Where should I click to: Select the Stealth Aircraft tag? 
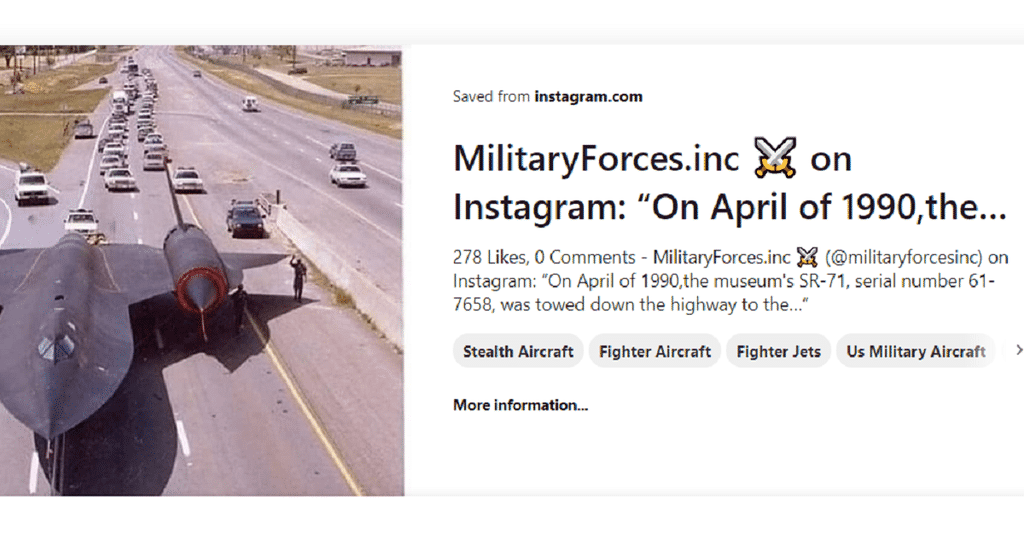coord(518,351)
